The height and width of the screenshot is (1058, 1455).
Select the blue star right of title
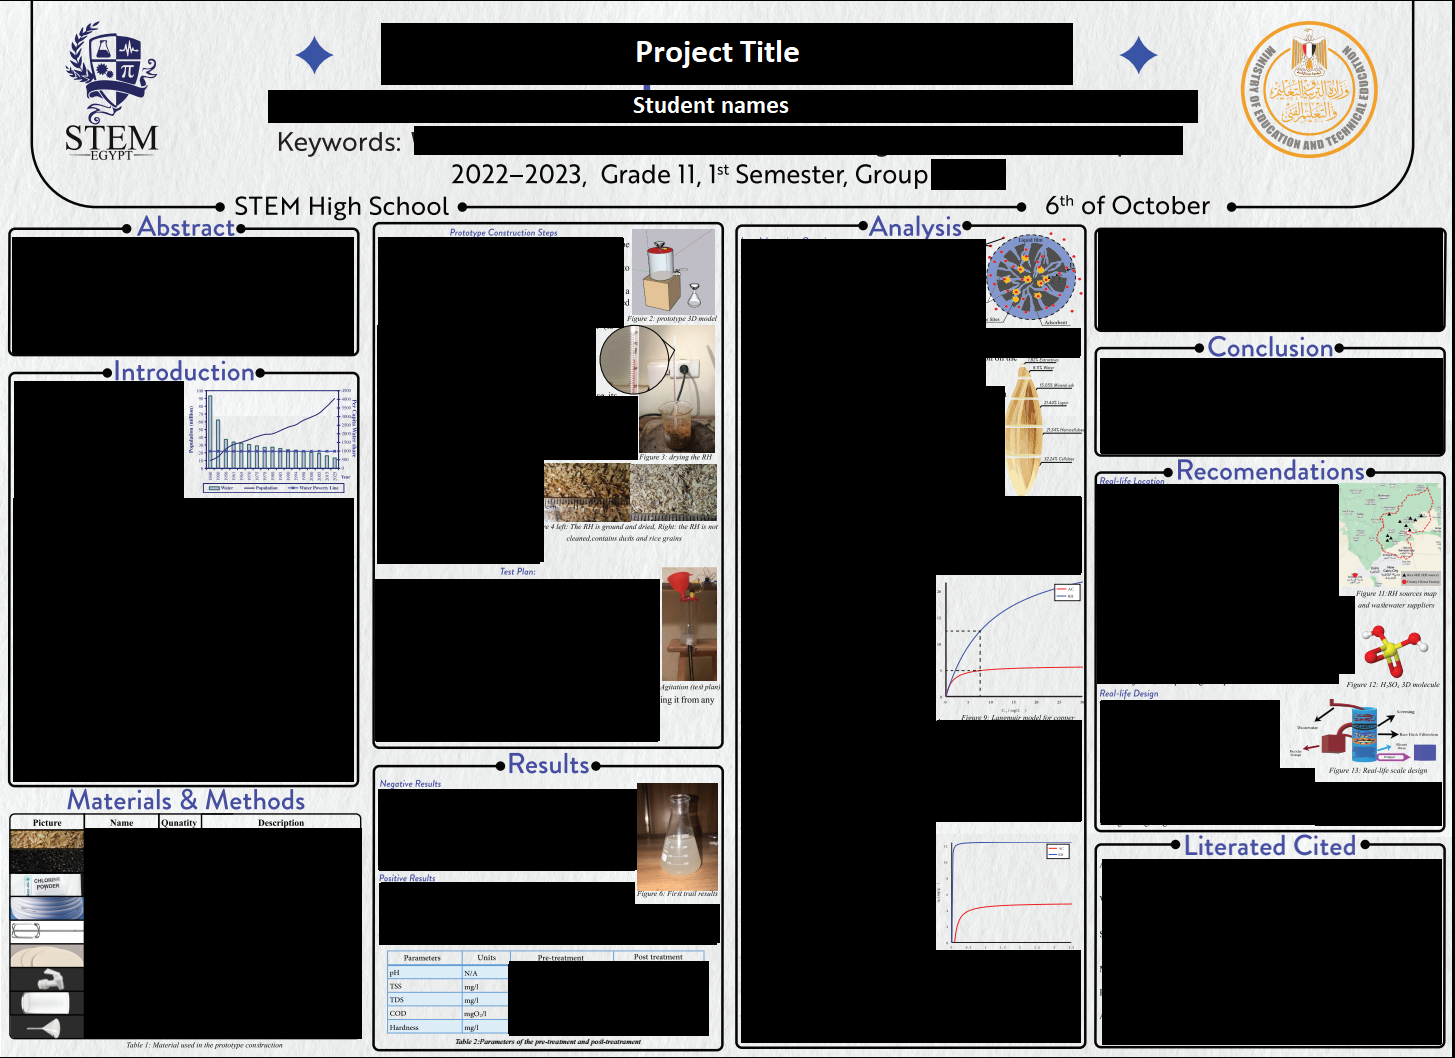[x=1138, y=55]
